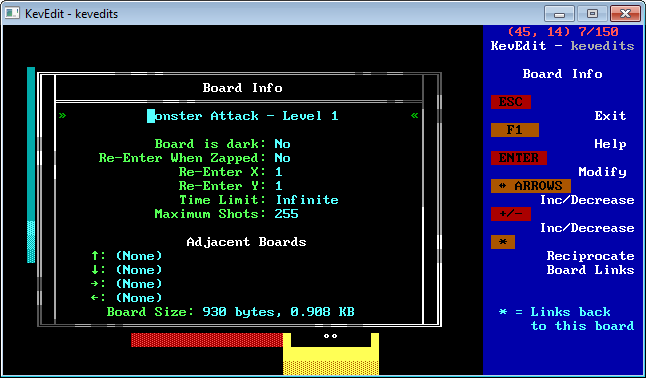Screen dimensions: 646x378
Task: Click the green right chevron beside title
Action: (x=414, y=116)
